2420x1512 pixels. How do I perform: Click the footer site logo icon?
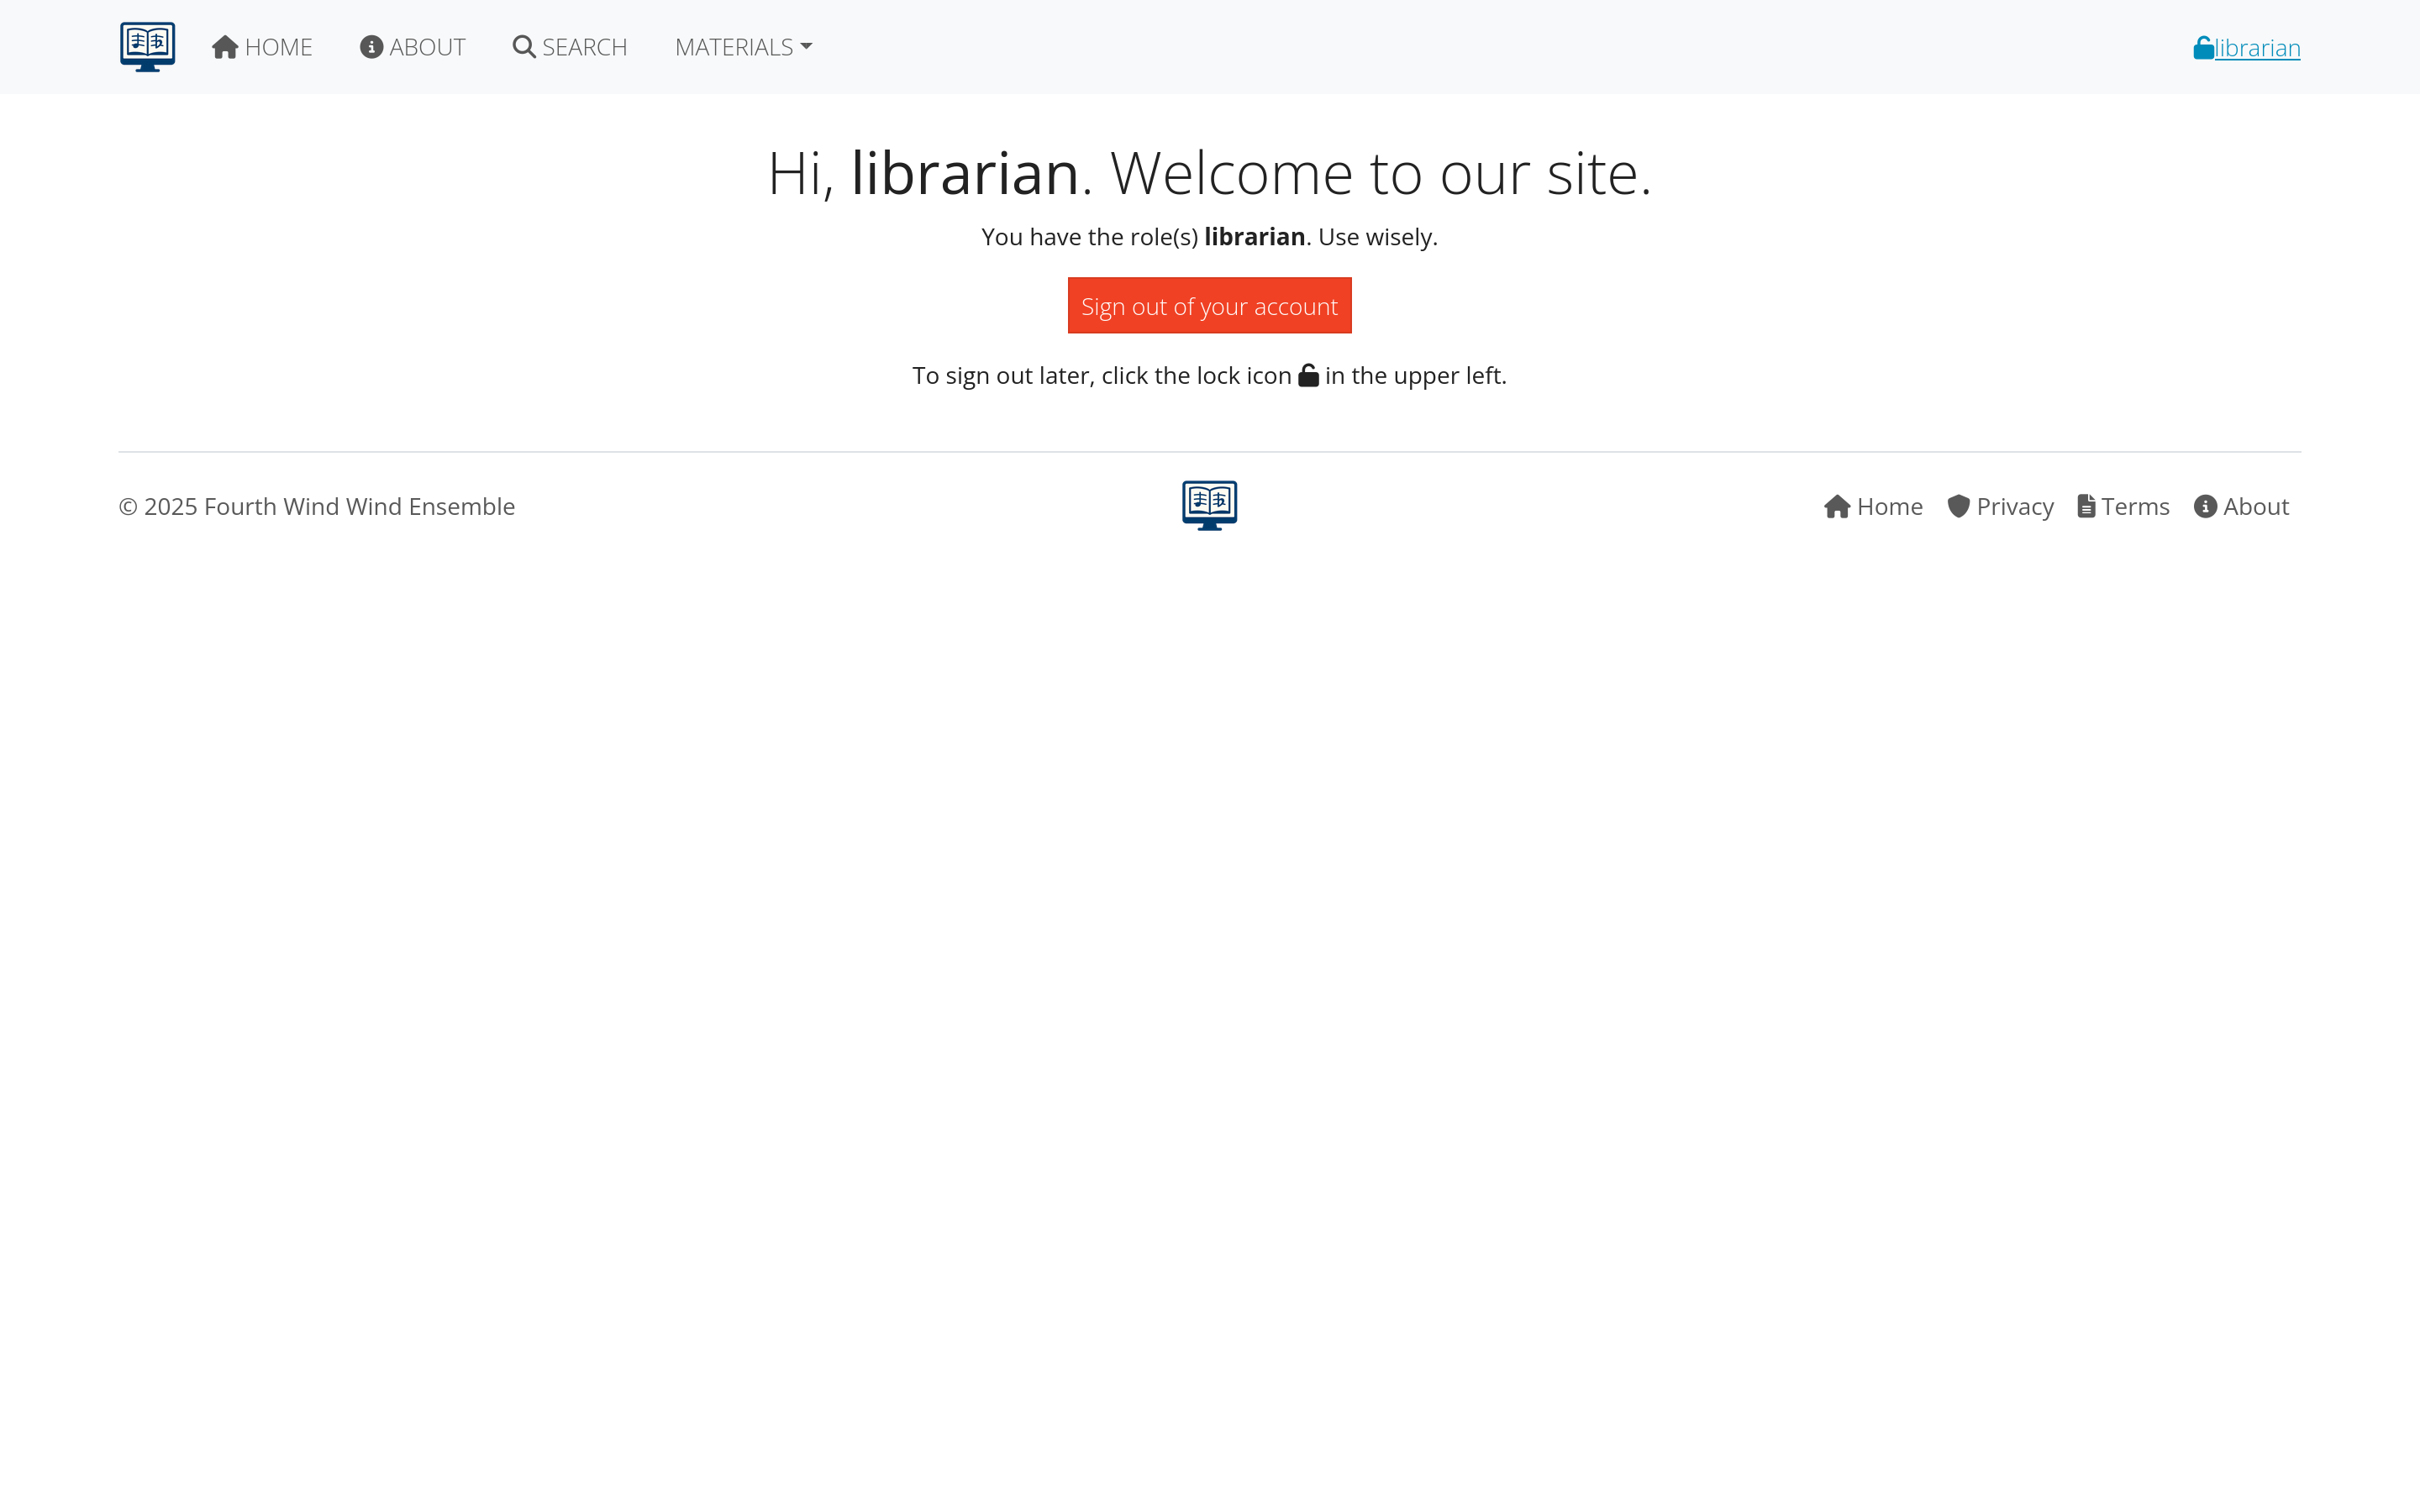point(1209,505)
